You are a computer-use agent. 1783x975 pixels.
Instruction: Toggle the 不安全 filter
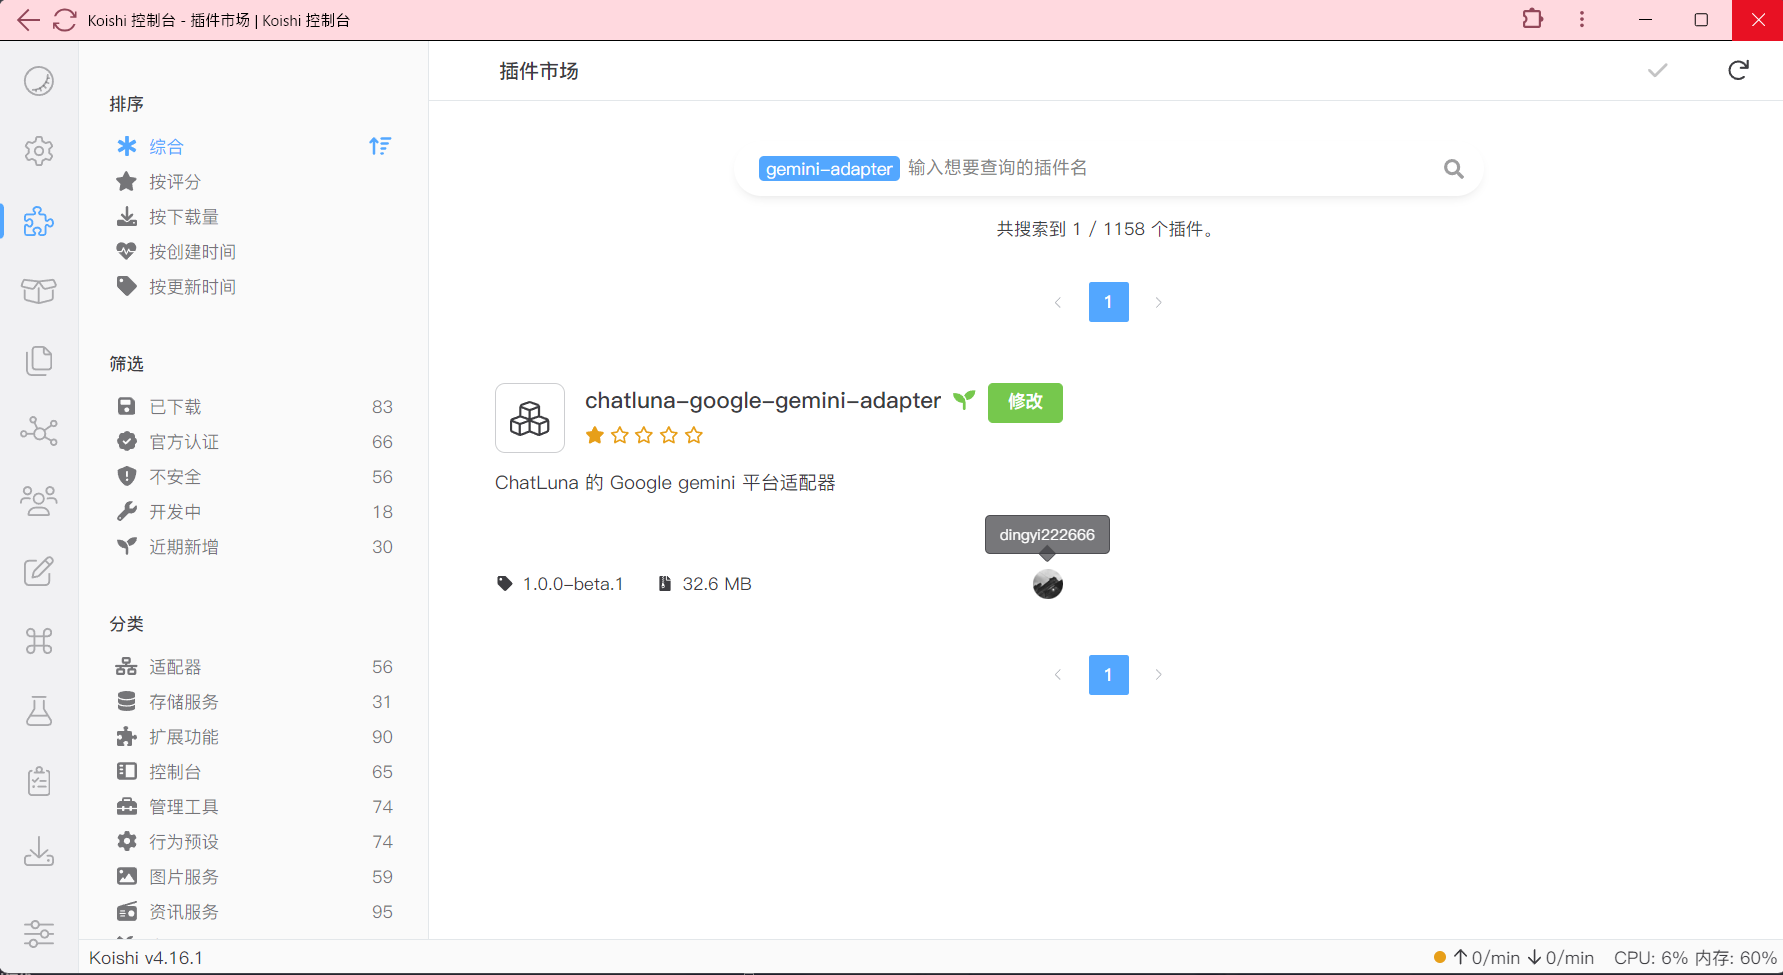175,477
